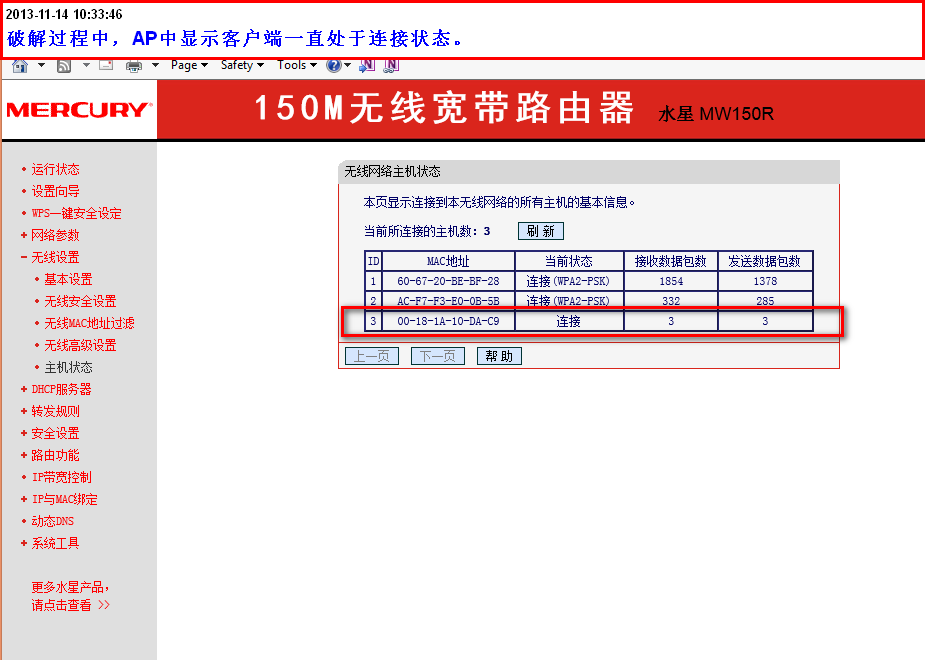Click the MAC地址 column header
The image size is (925, 660).
point(448,261)
